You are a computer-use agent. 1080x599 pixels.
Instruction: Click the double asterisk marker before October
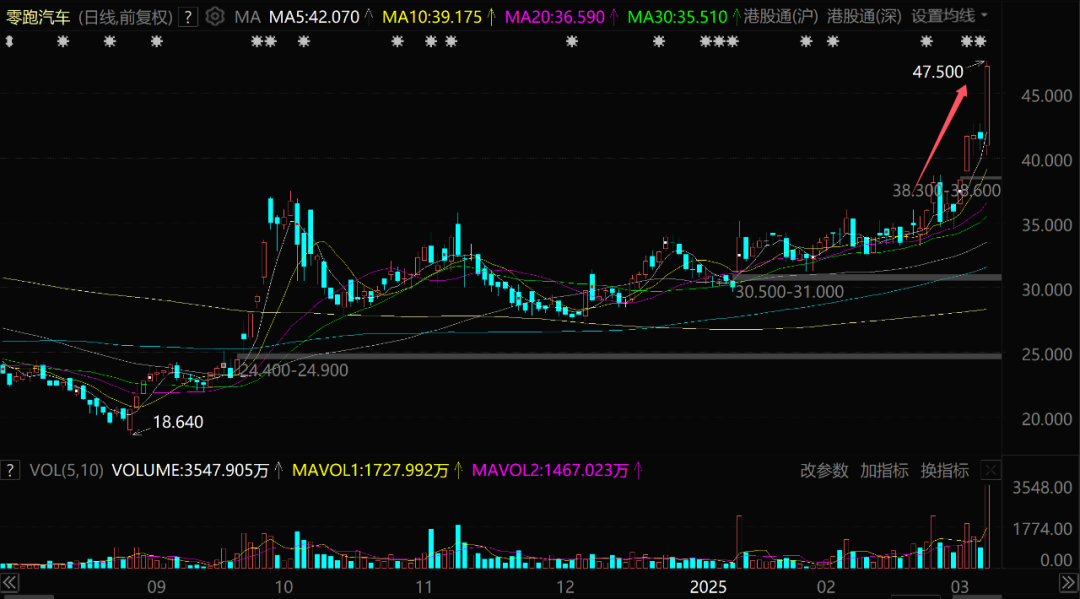pos(264,42)
